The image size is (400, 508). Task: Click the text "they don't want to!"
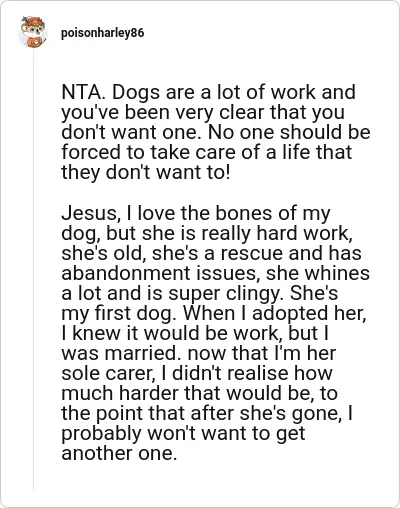click(146, 172)
